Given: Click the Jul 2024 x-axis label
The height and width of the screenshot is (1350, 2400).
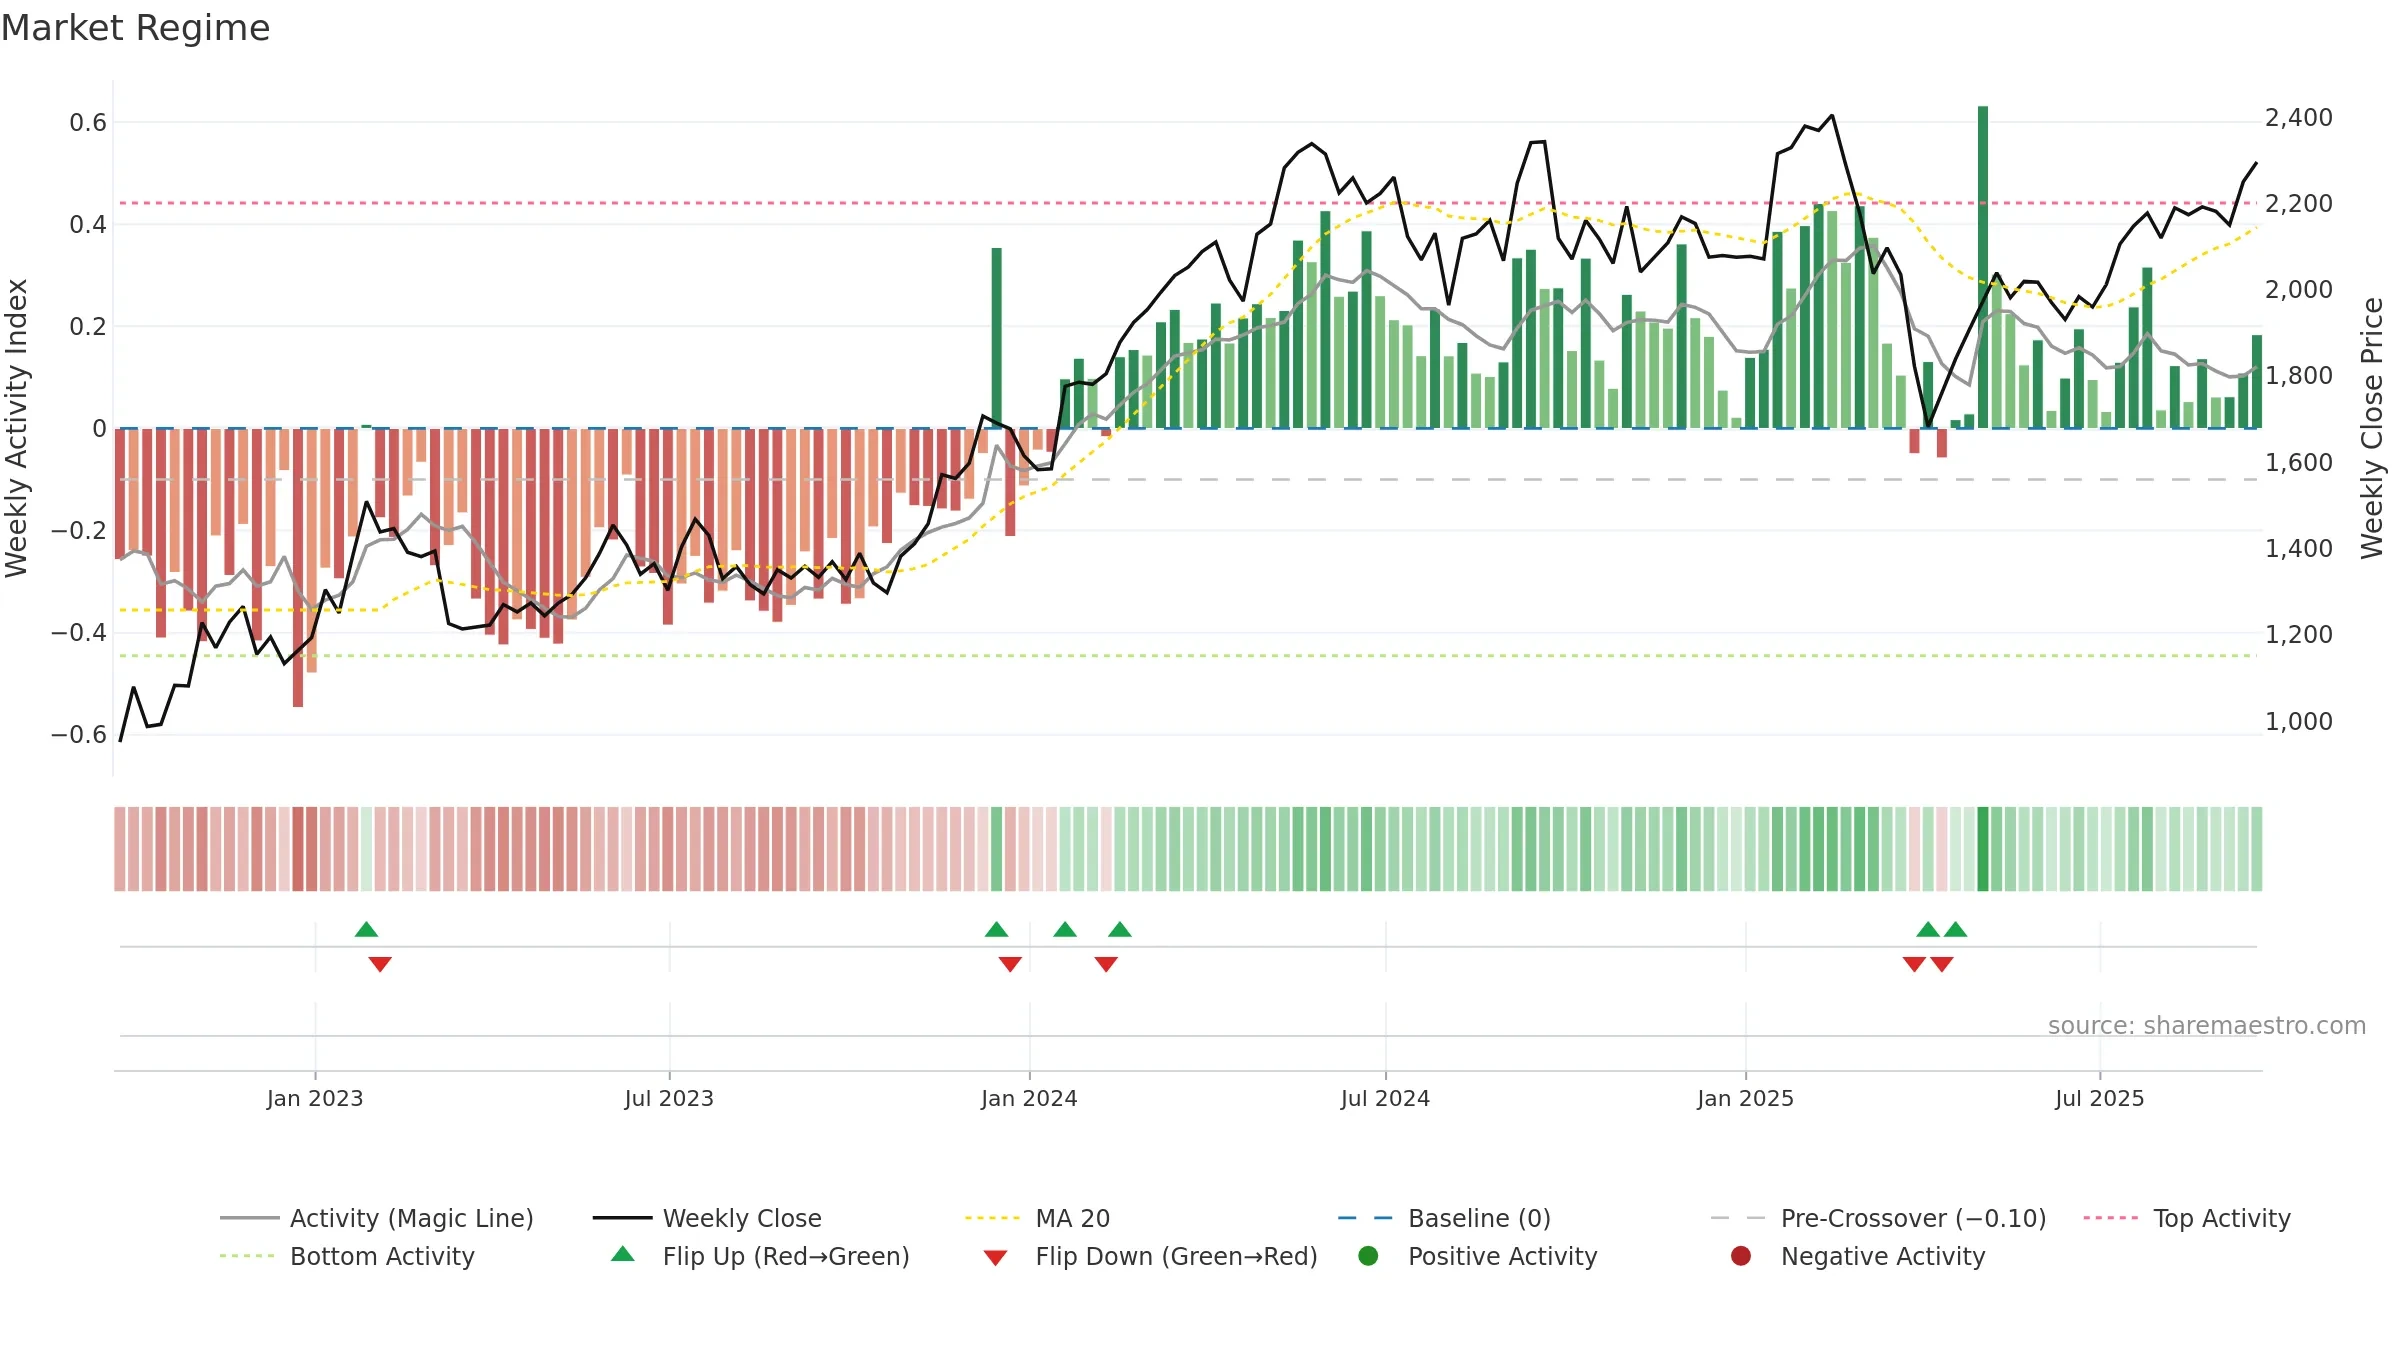Looking at the screenshot, I should [x=1385, y=1098].
